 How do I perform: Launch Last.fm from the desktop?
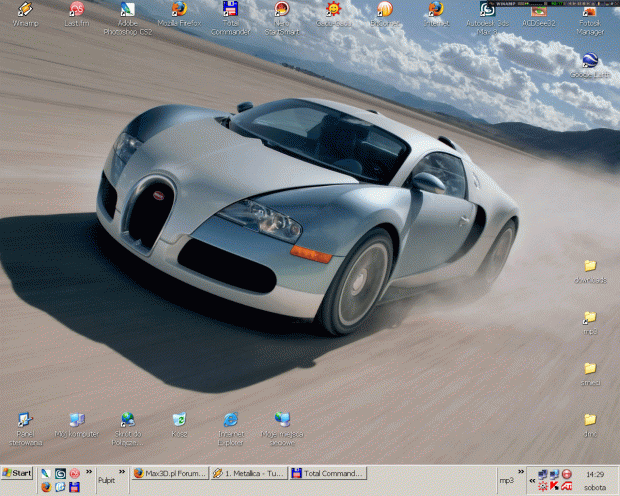[76, 10]
